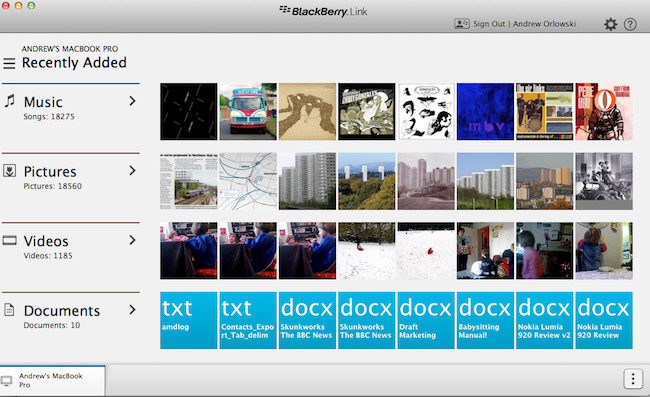
Task: Open the hamburger menu beside Recently Added
Action: pos(9,63)
